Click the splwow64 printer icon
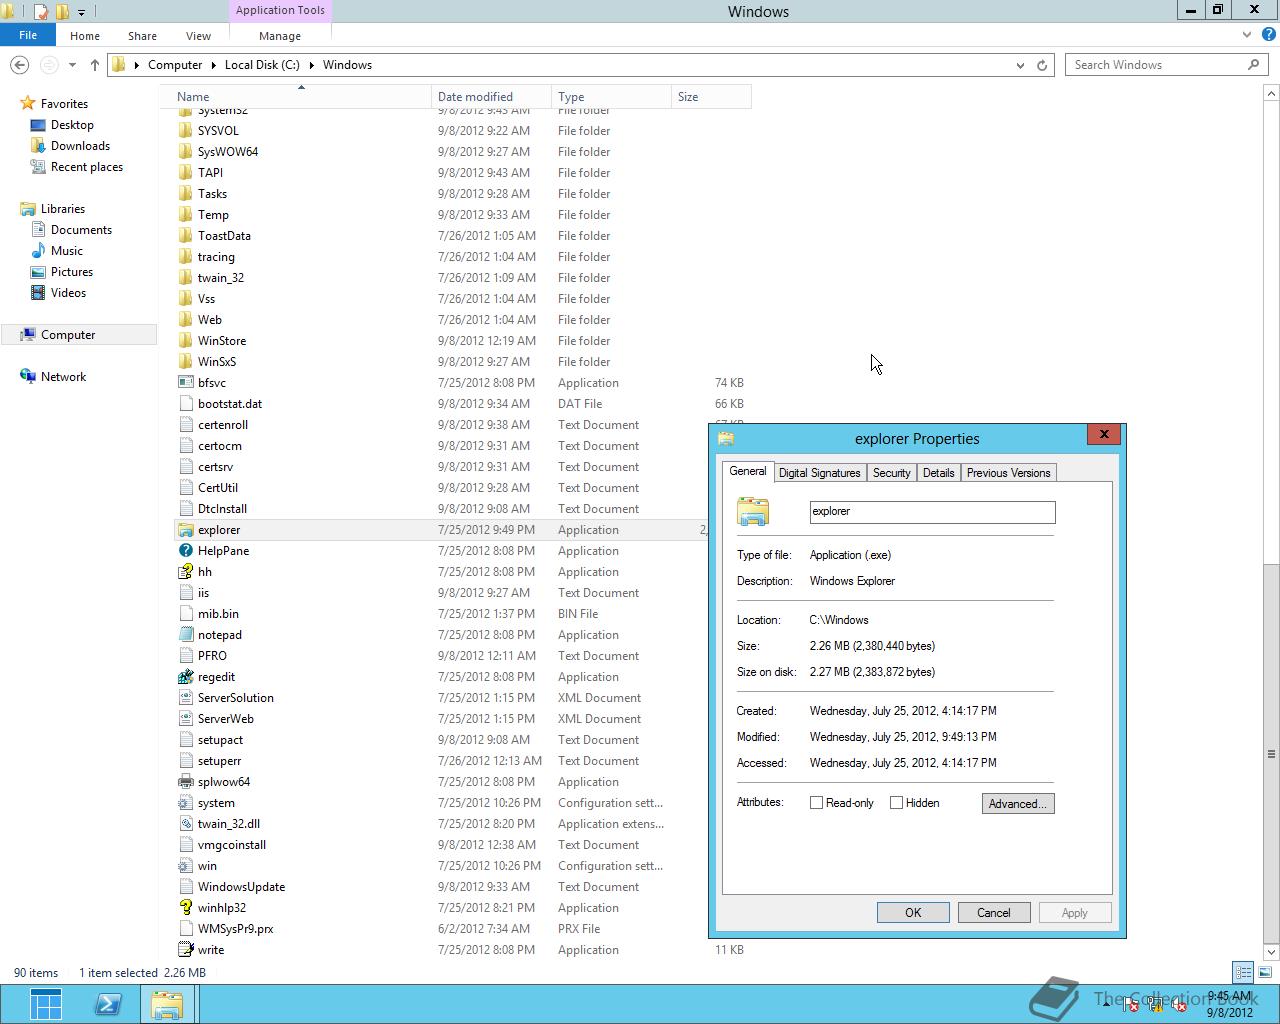The image size is (1280, 1024). [185, 782]
